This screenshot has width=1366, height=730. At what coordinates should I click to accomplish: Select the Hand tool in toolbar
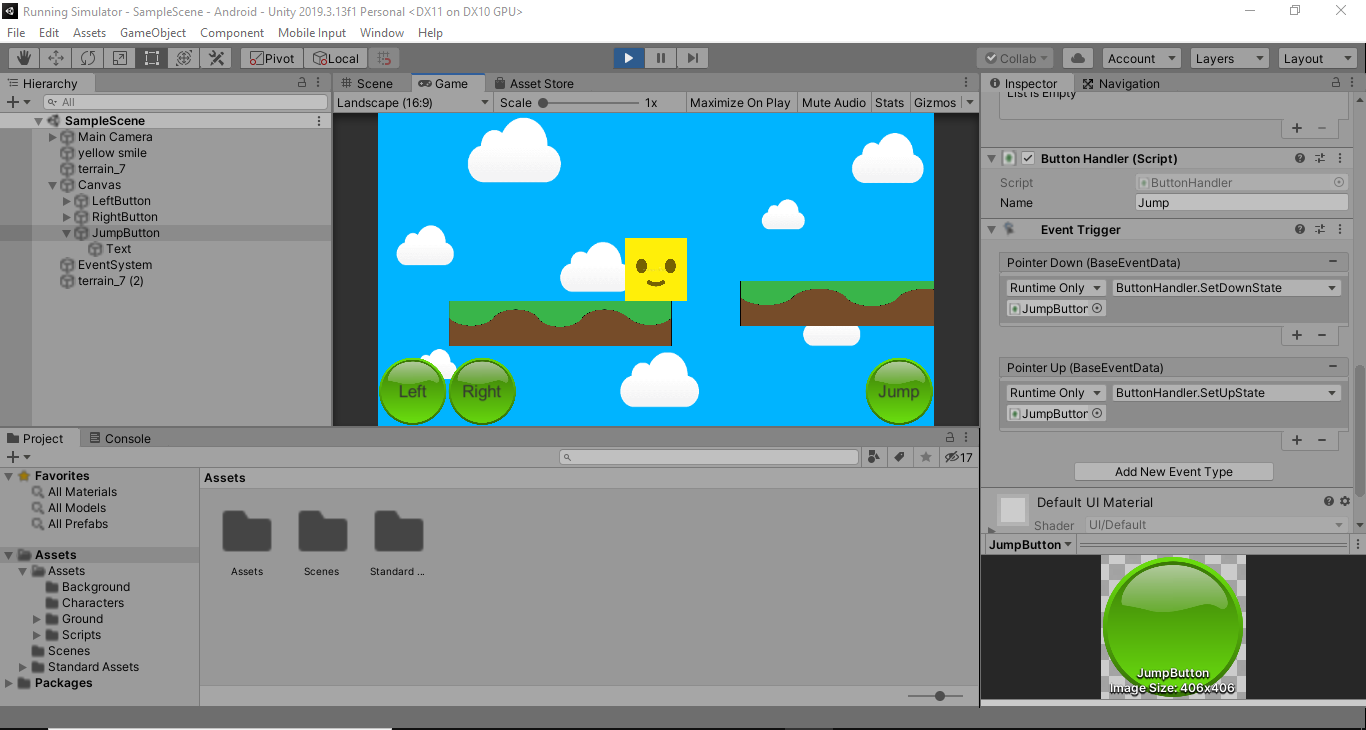24,58
